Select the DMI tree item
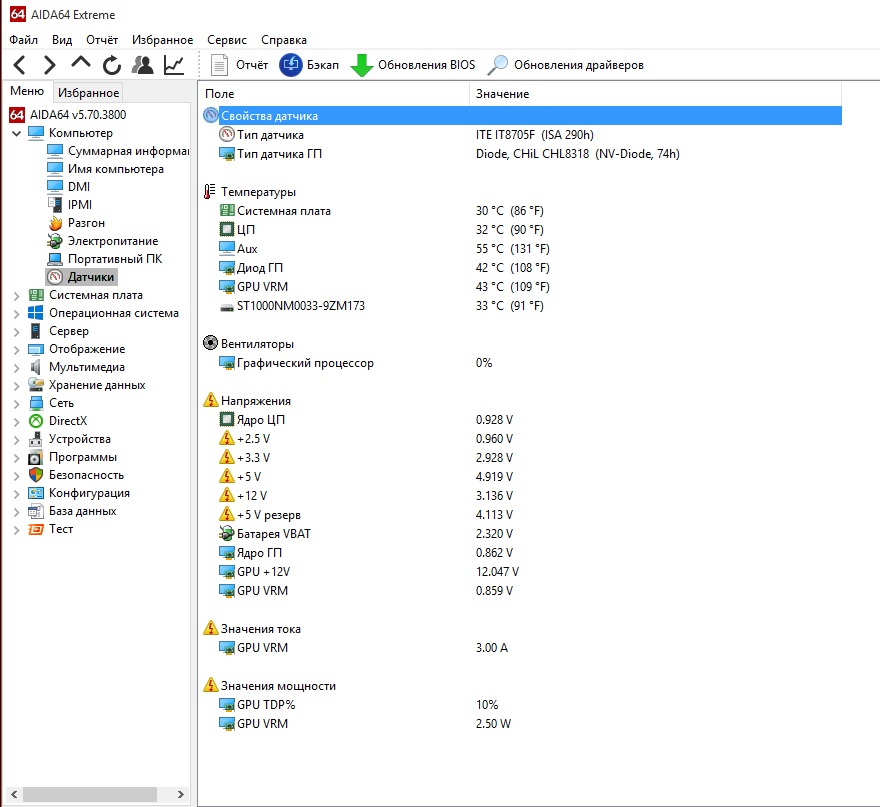Image resolution: width=880 pixels, height=807 pixels. click(x=68, y=187)
